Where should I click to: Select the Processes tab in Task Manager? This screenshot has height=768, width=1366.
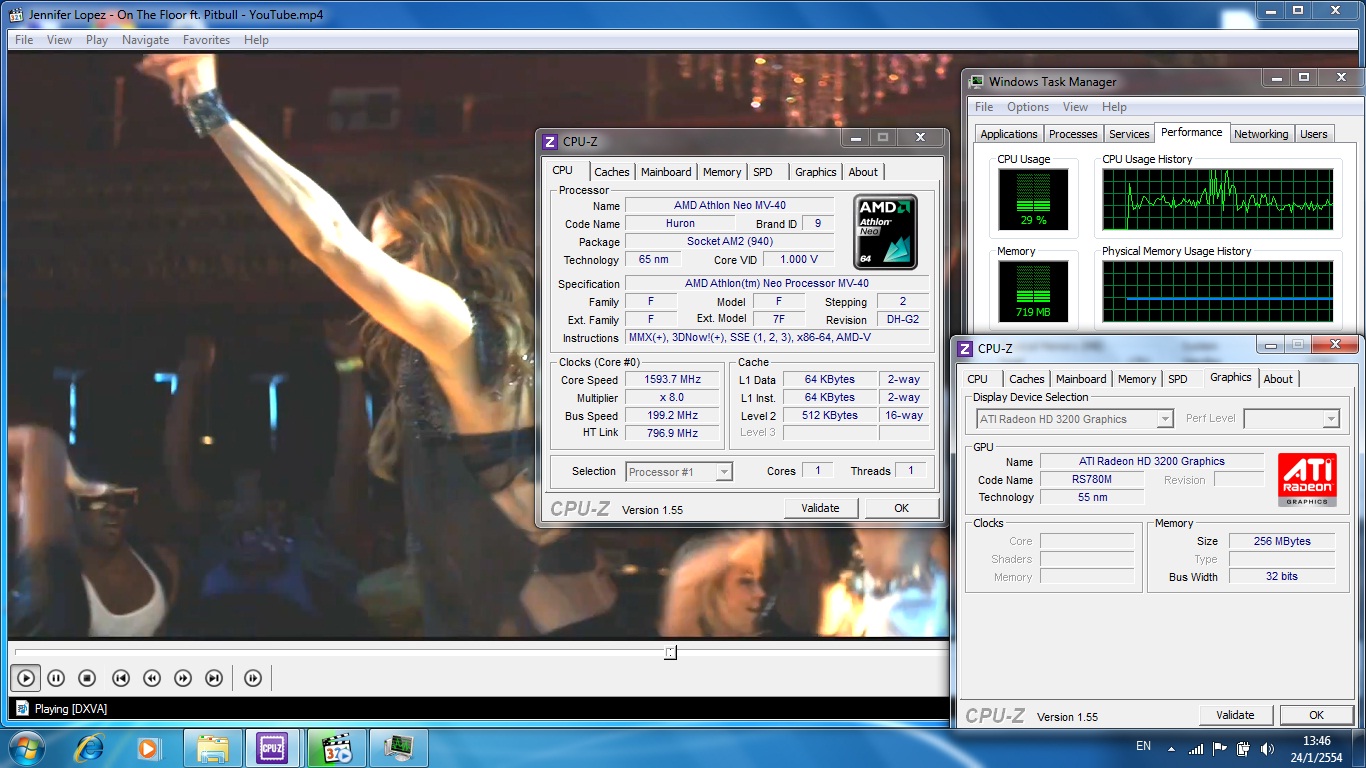pyautogui.click(x=1073, y=134)
